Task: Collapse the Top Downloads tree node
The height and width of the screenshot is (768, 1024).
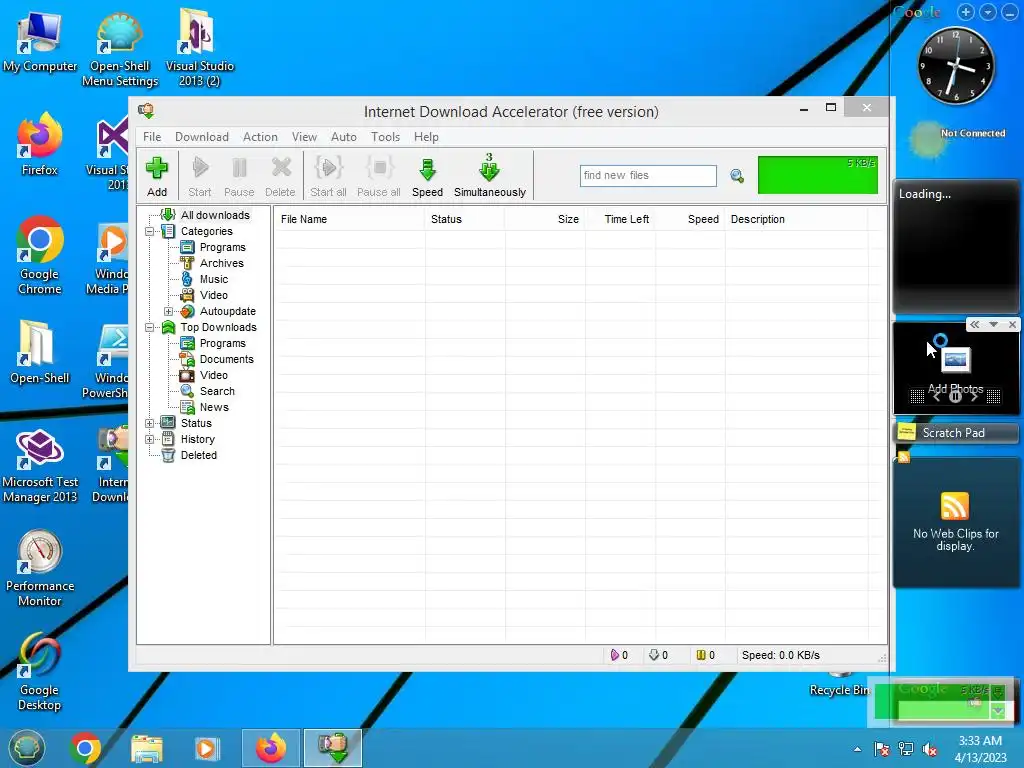Action: [150, 327]
